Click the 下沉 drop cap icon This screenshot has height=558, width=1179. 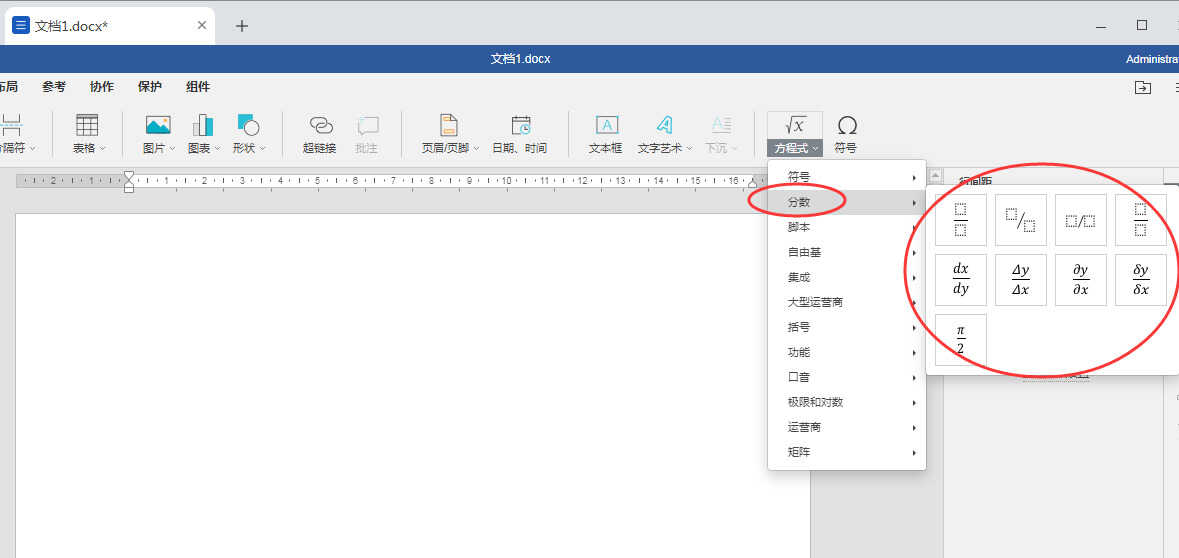[720, 125]
